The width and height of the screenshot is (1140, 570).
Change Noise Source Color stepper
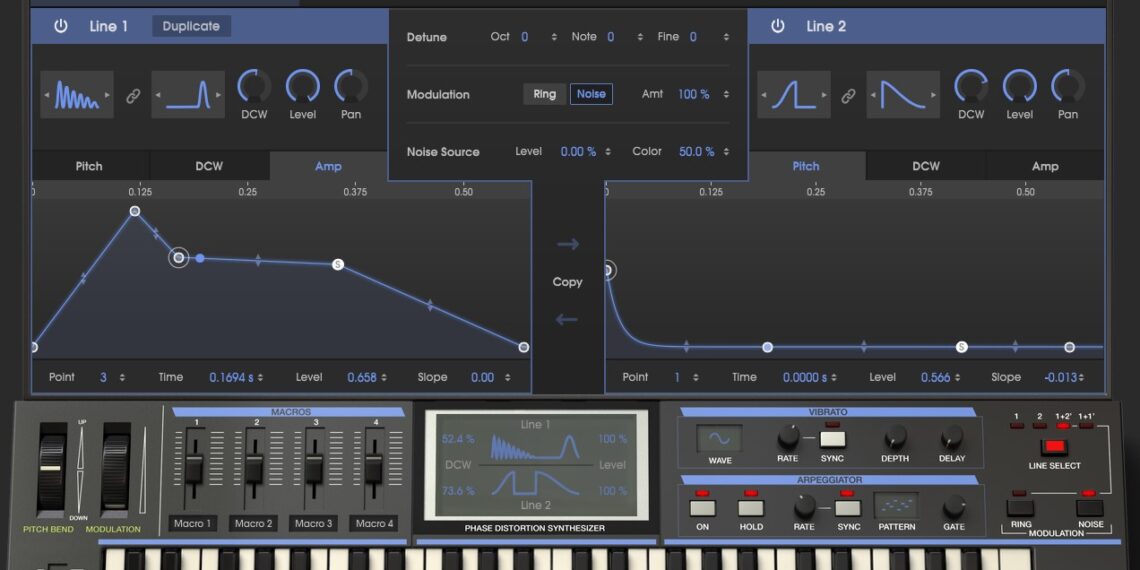(726, 152)
